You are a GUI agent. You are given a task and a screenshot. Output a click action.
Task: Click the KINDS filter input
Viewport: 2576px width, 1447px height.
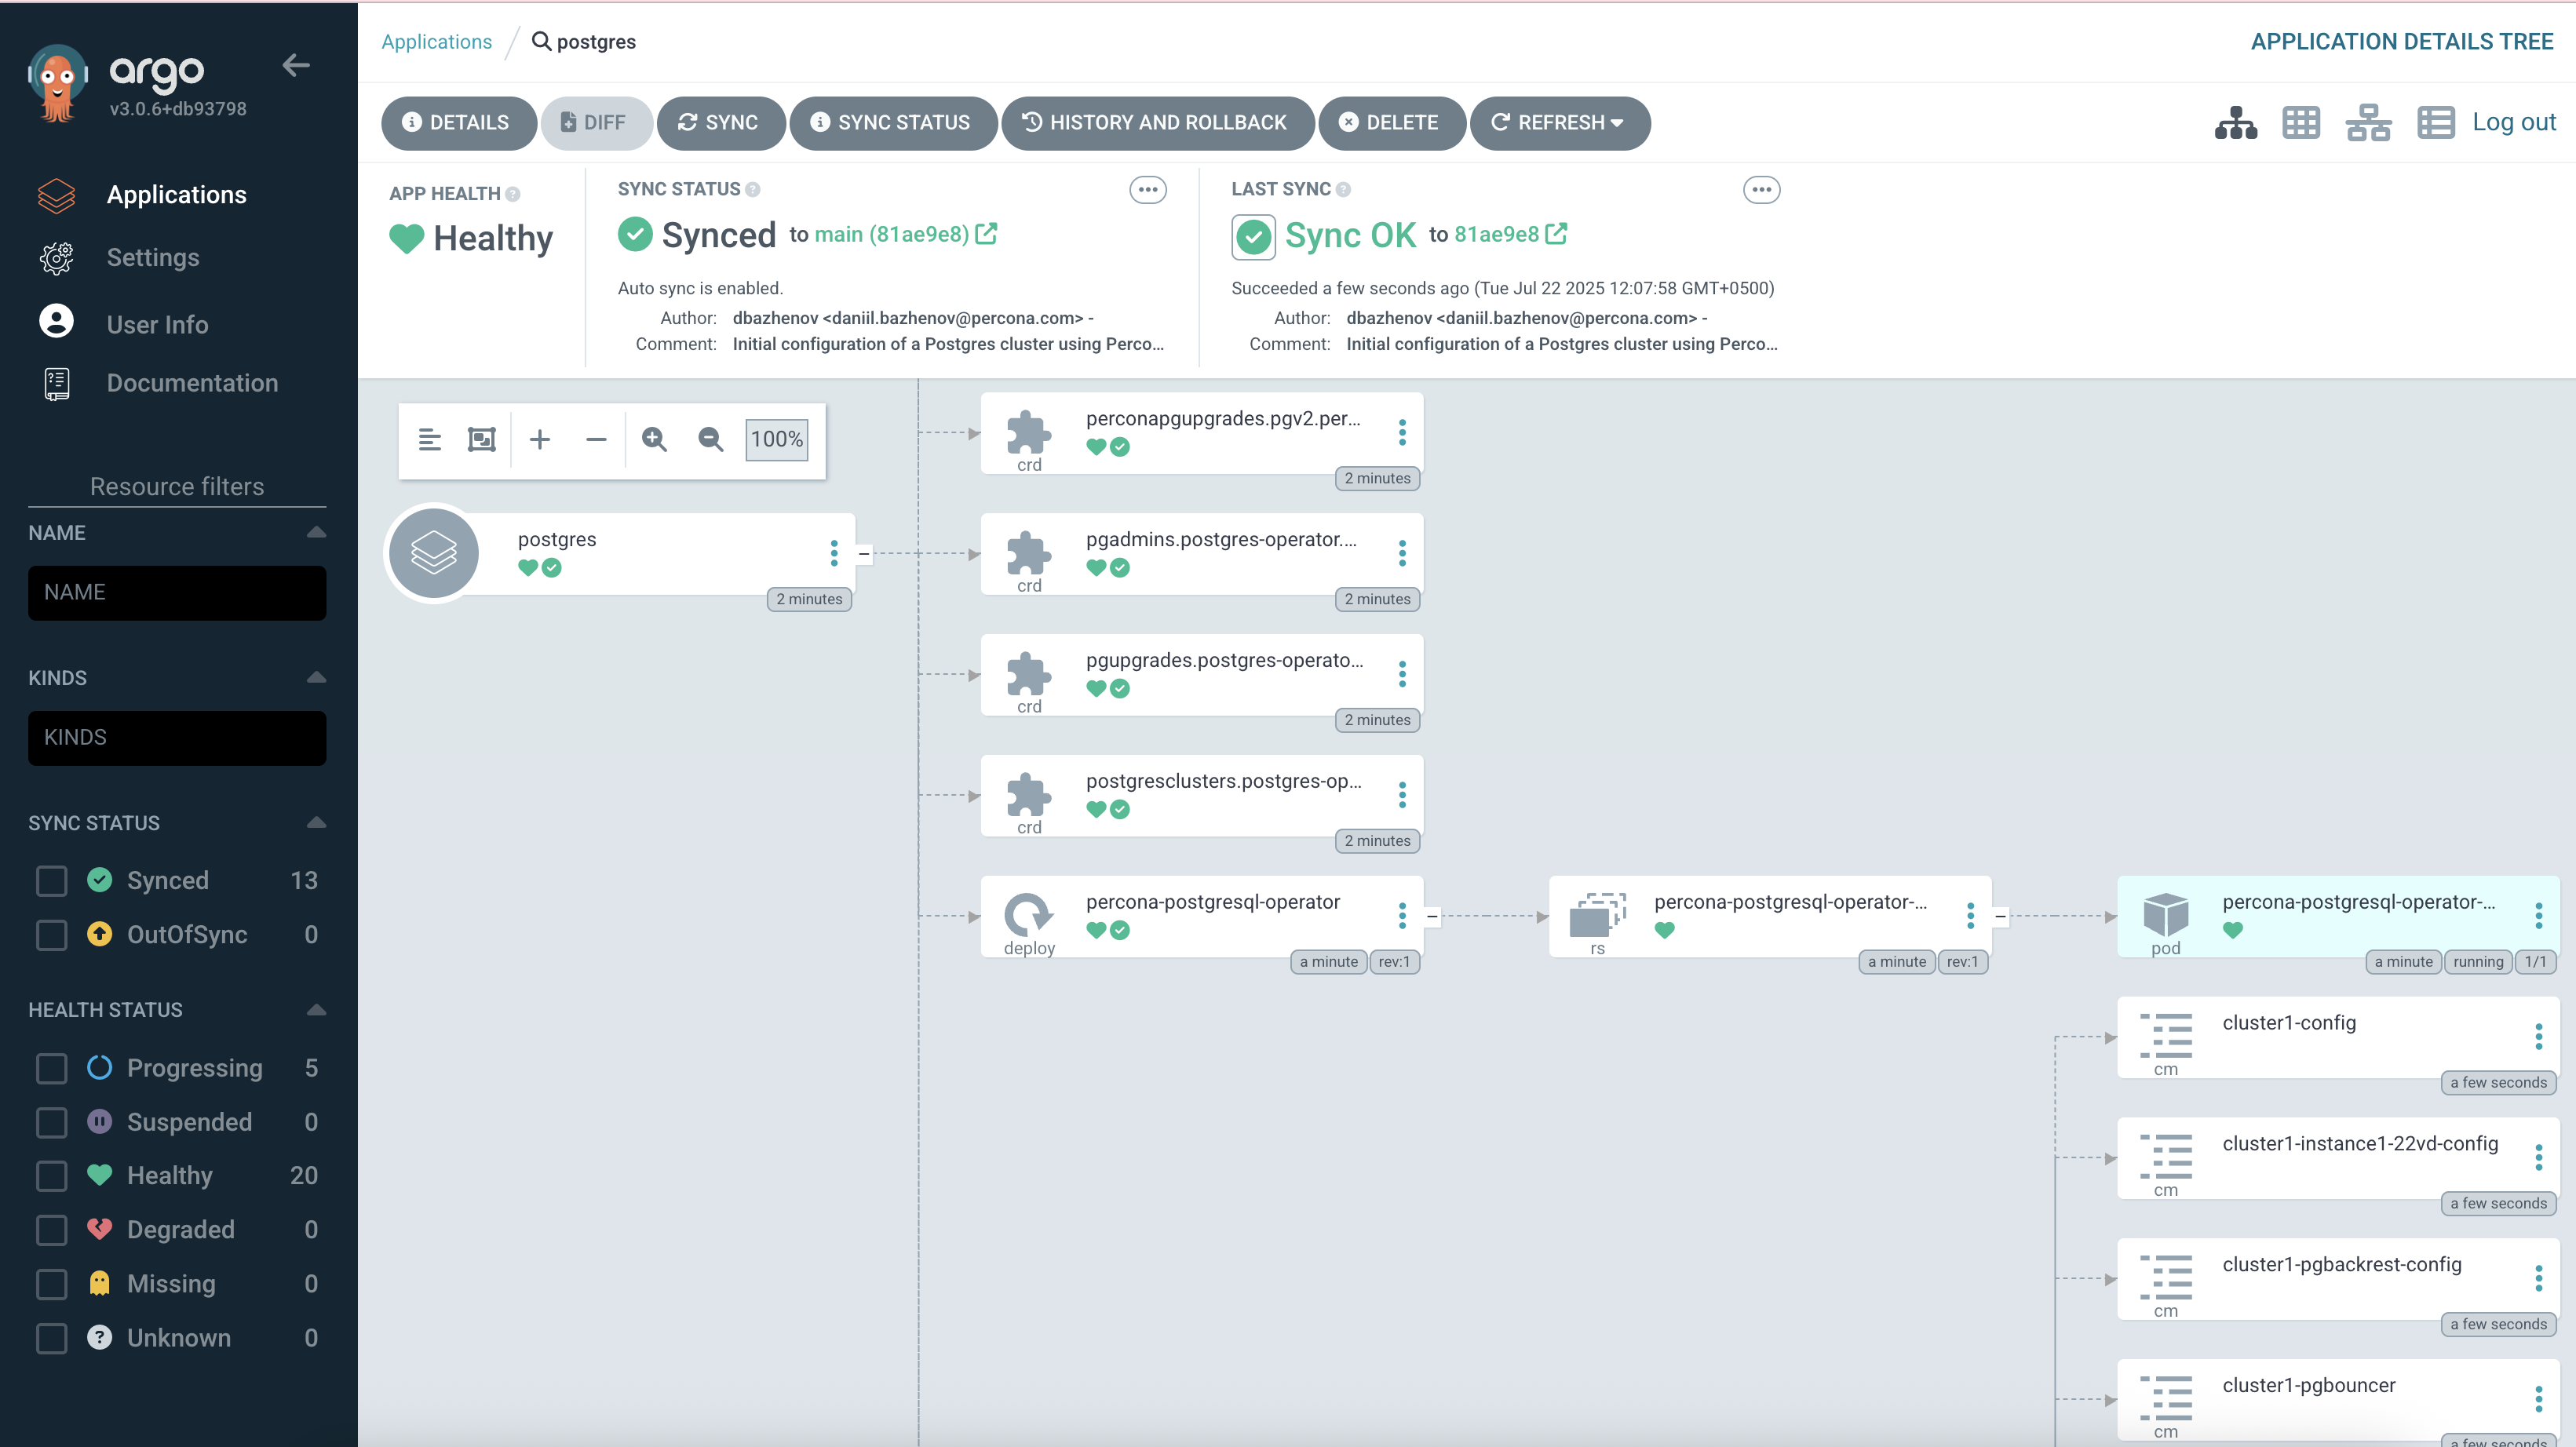[177, 738]
